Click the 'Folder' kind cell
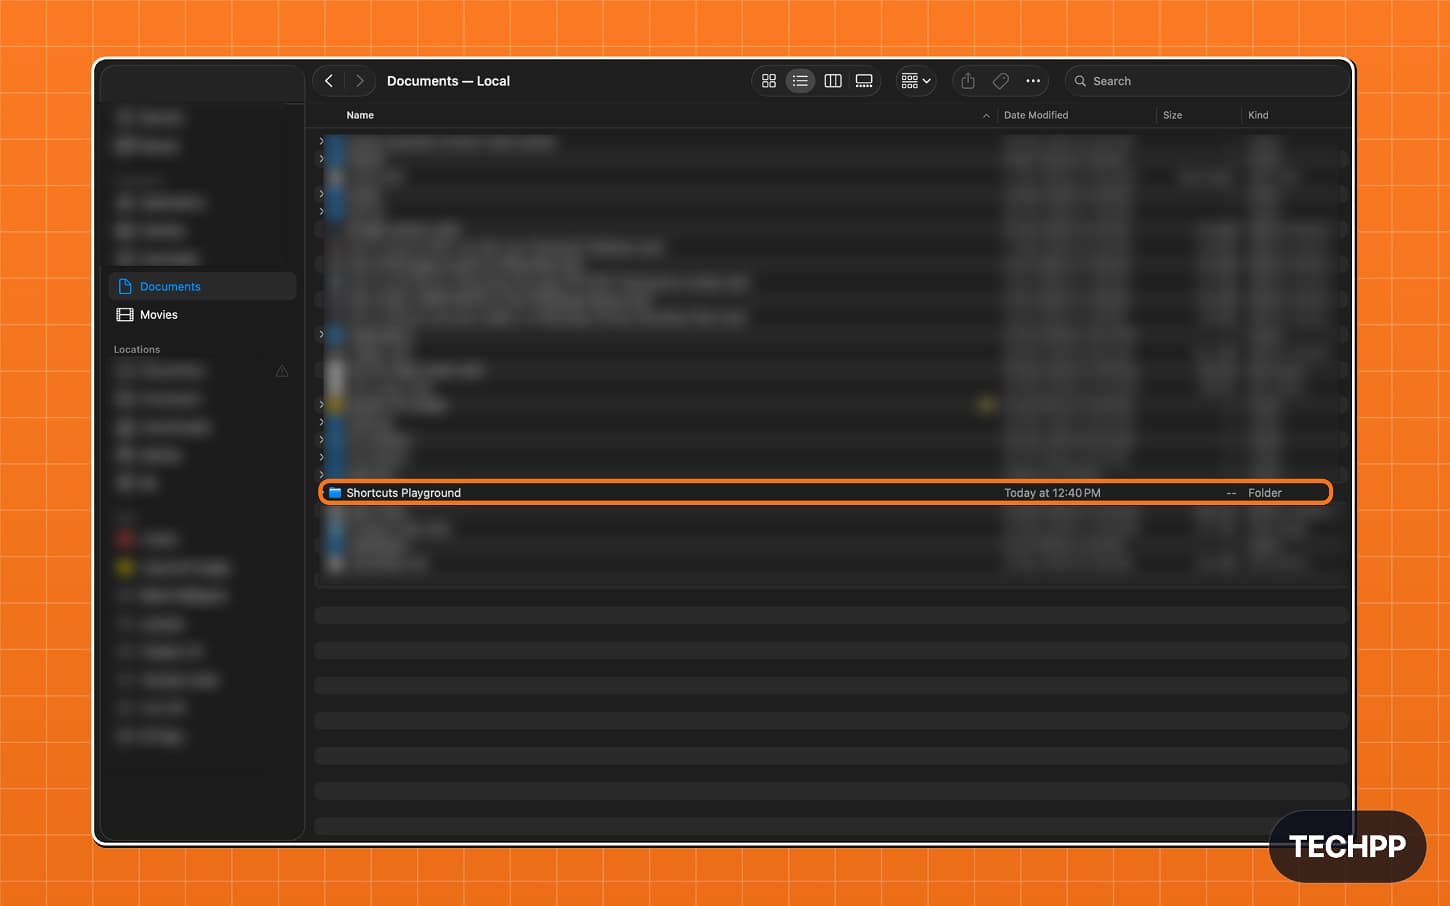1450x906 pixels. (1265, 493)
